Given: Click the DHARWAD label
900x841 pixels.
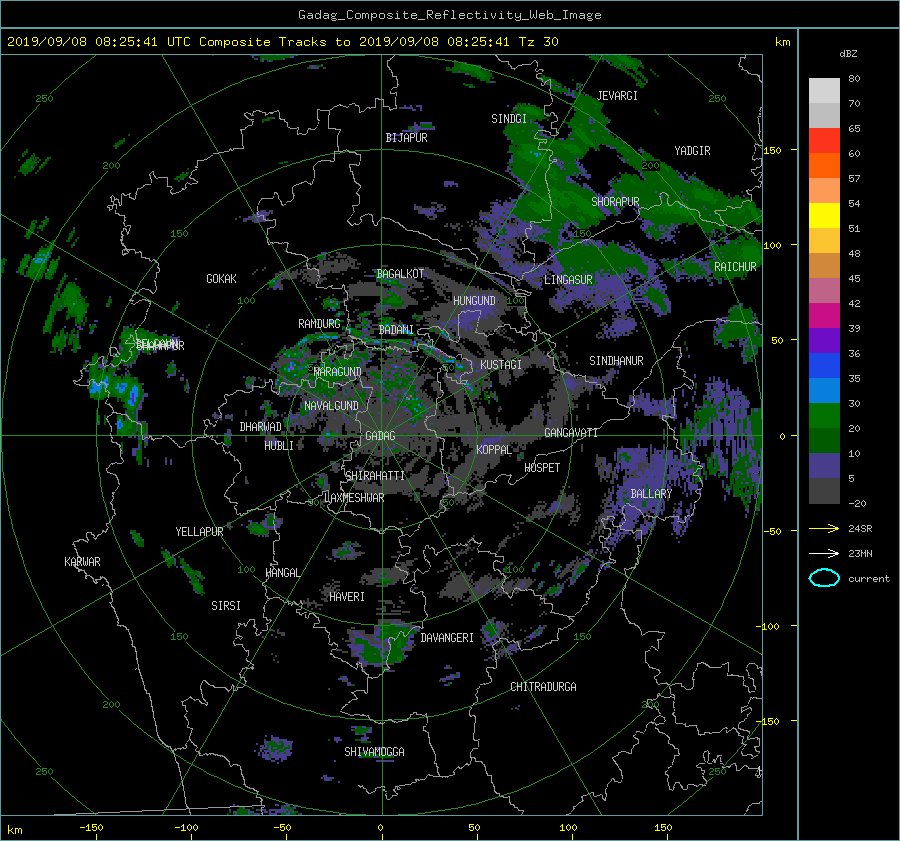Looking at the screenshot, I should pos(261,427).
